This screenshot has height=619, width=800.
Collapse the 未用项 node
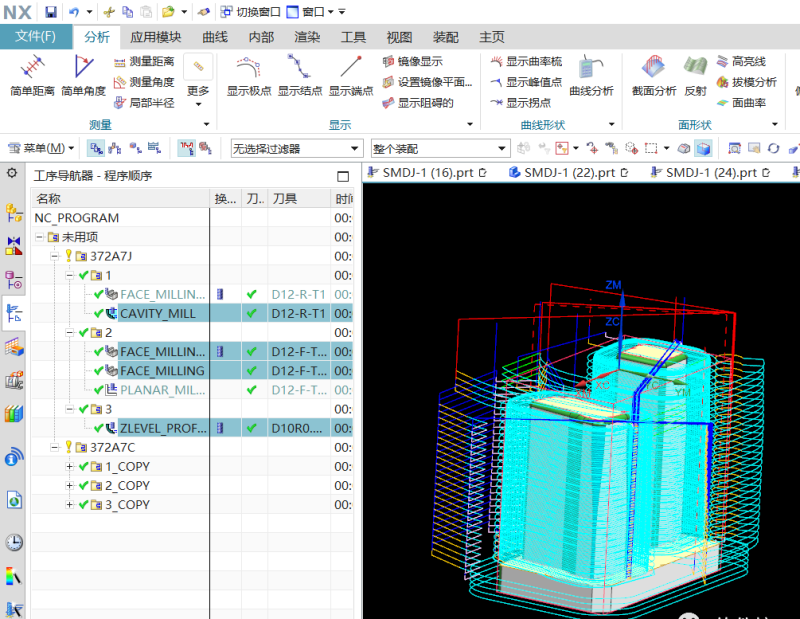pyautogui.click(x=40, y=237)
